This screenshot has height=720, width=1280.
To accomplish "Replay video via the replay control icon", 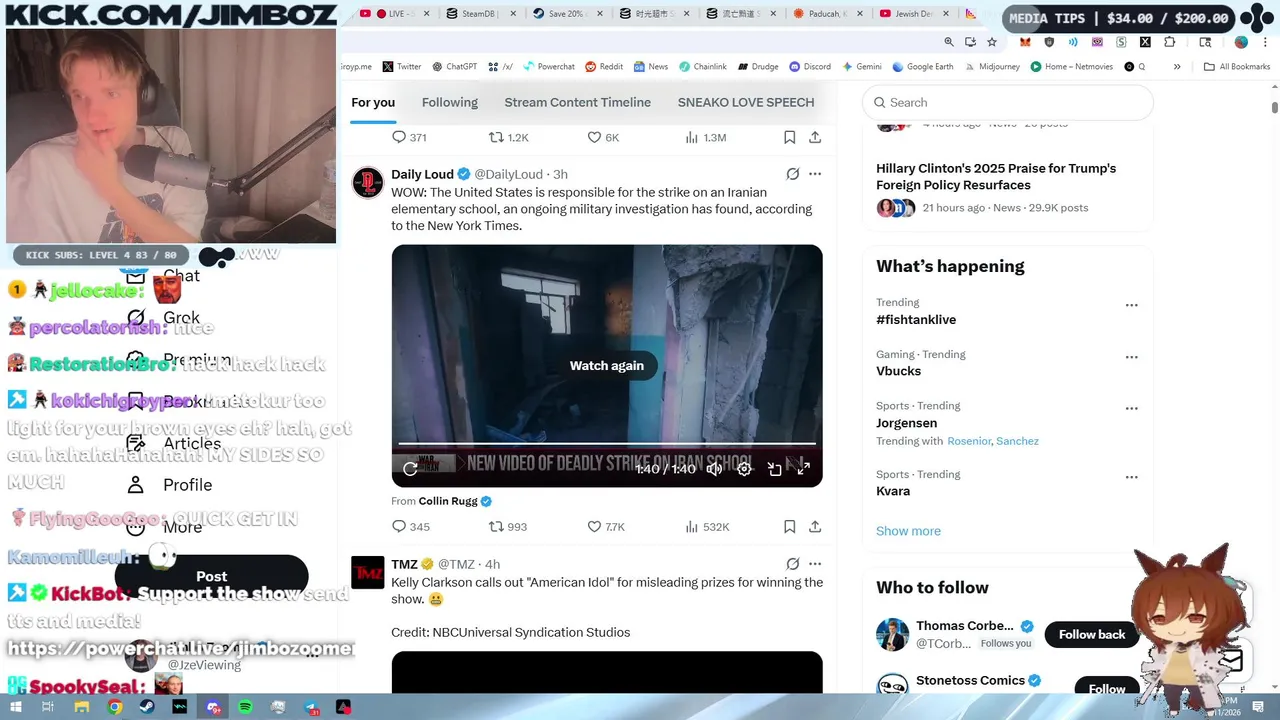I will point(410,468).
